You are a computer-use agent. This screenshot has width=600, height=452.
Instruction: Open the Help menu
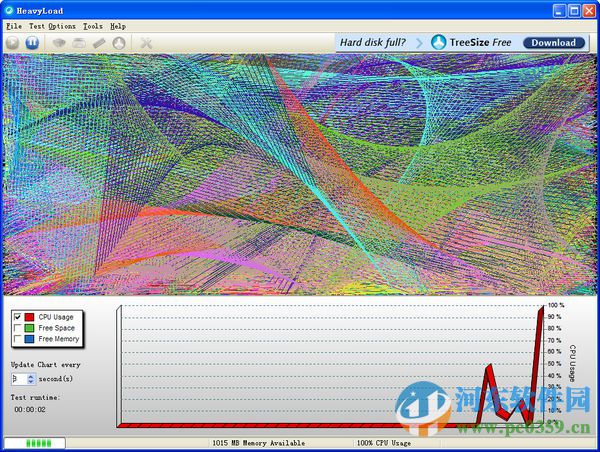click(118, 26)
